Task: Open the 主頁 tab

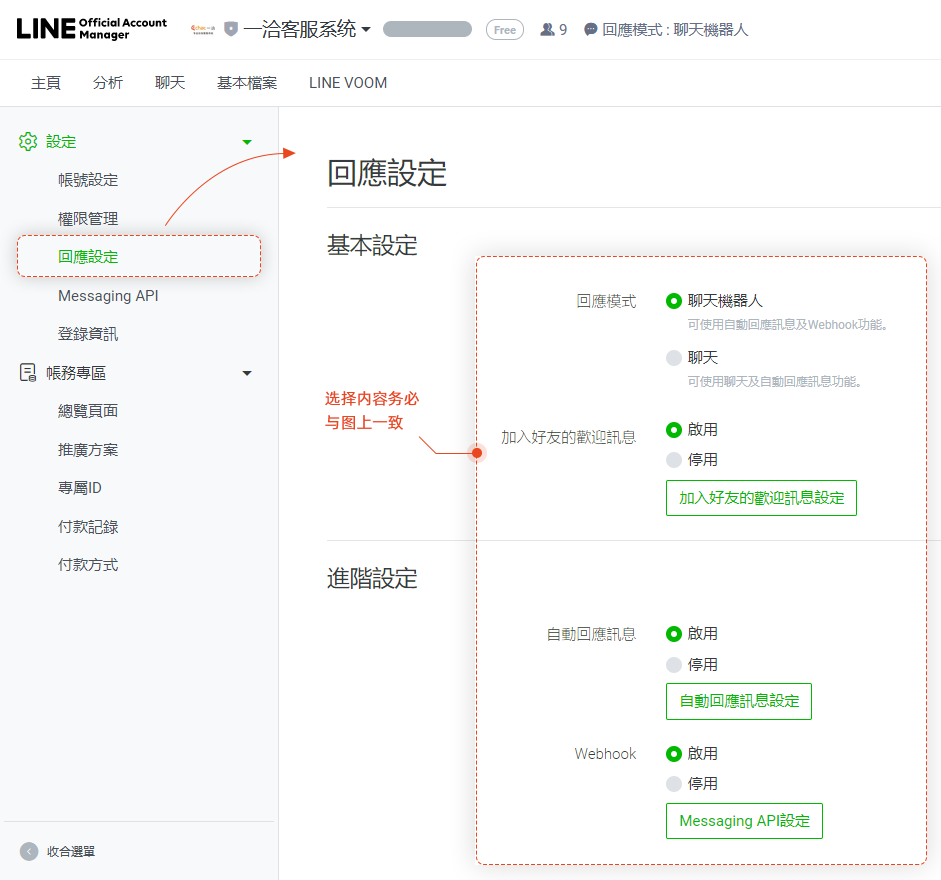Action: point(46,83)
